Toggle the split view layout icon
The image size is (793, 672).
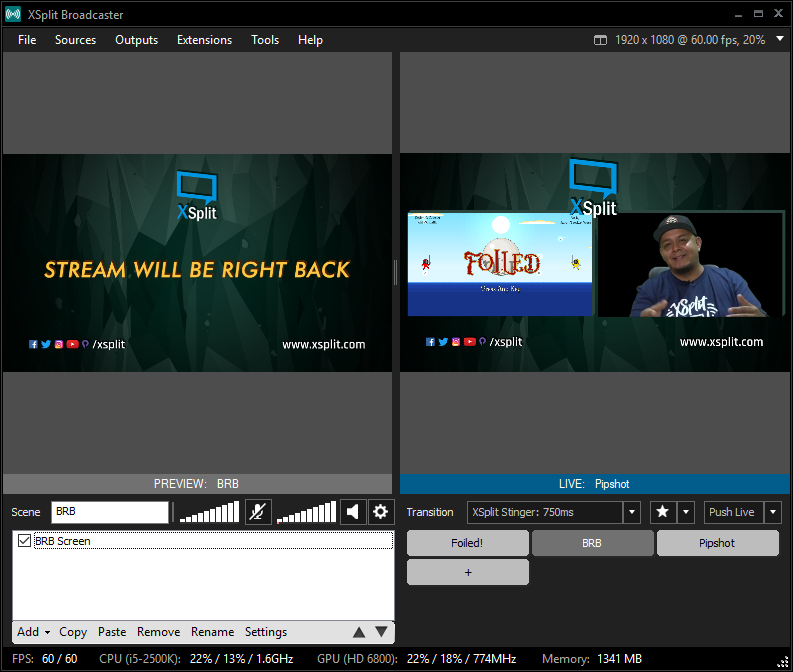coord(600,40)
